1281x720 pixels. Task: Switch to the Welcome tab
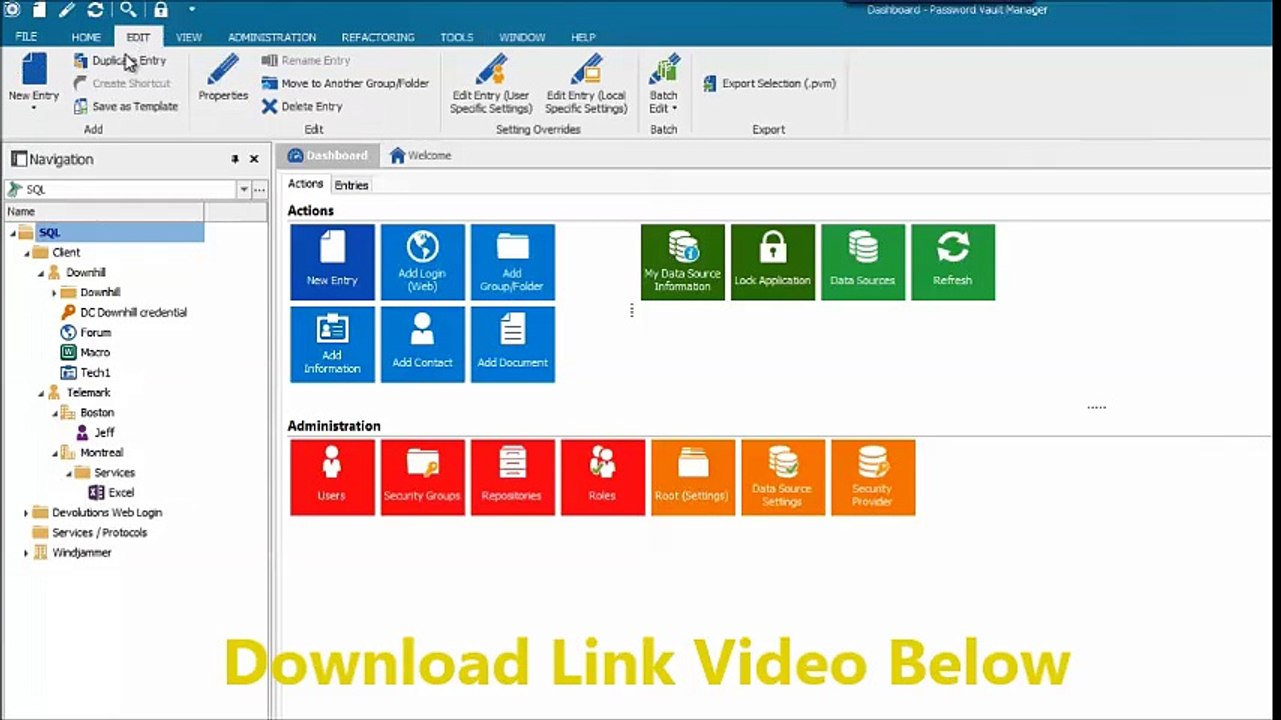coord(421,156)
